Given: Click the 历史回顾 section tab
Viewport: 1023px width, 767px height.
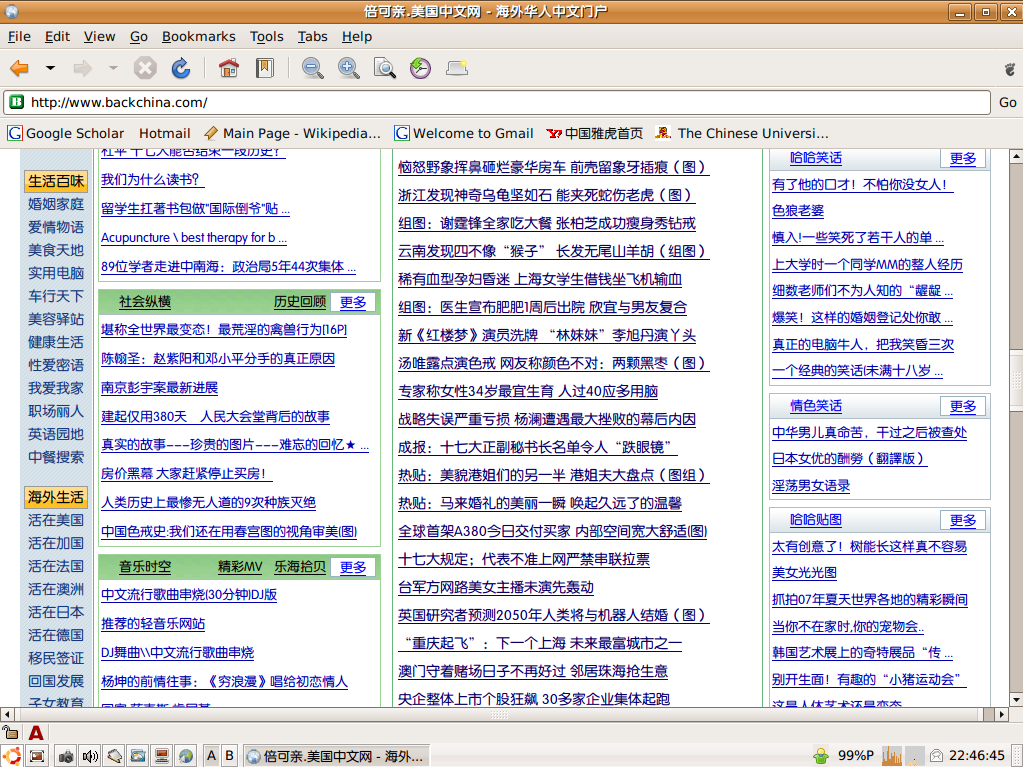Looking at the screenshot, I should click(x=299, y=301).
